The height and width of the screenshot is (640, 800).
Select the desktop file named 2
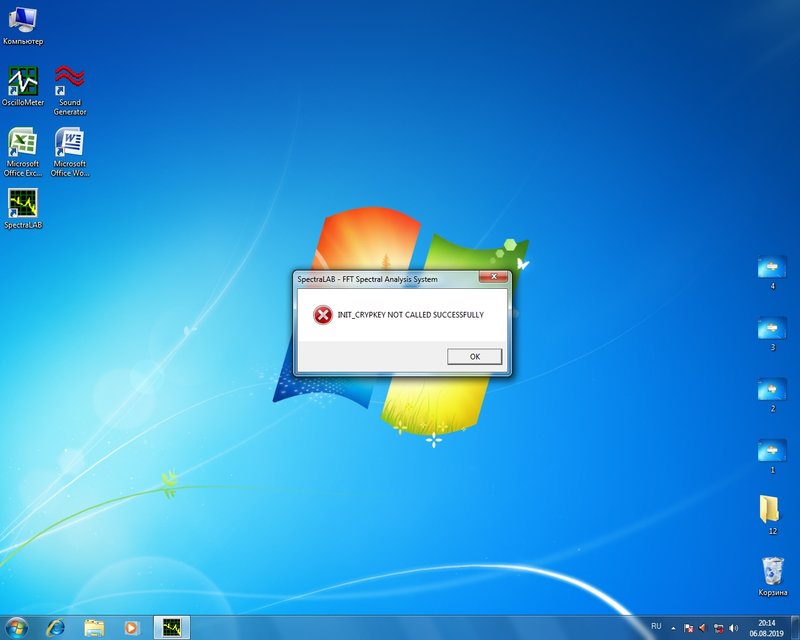point(772,396)
